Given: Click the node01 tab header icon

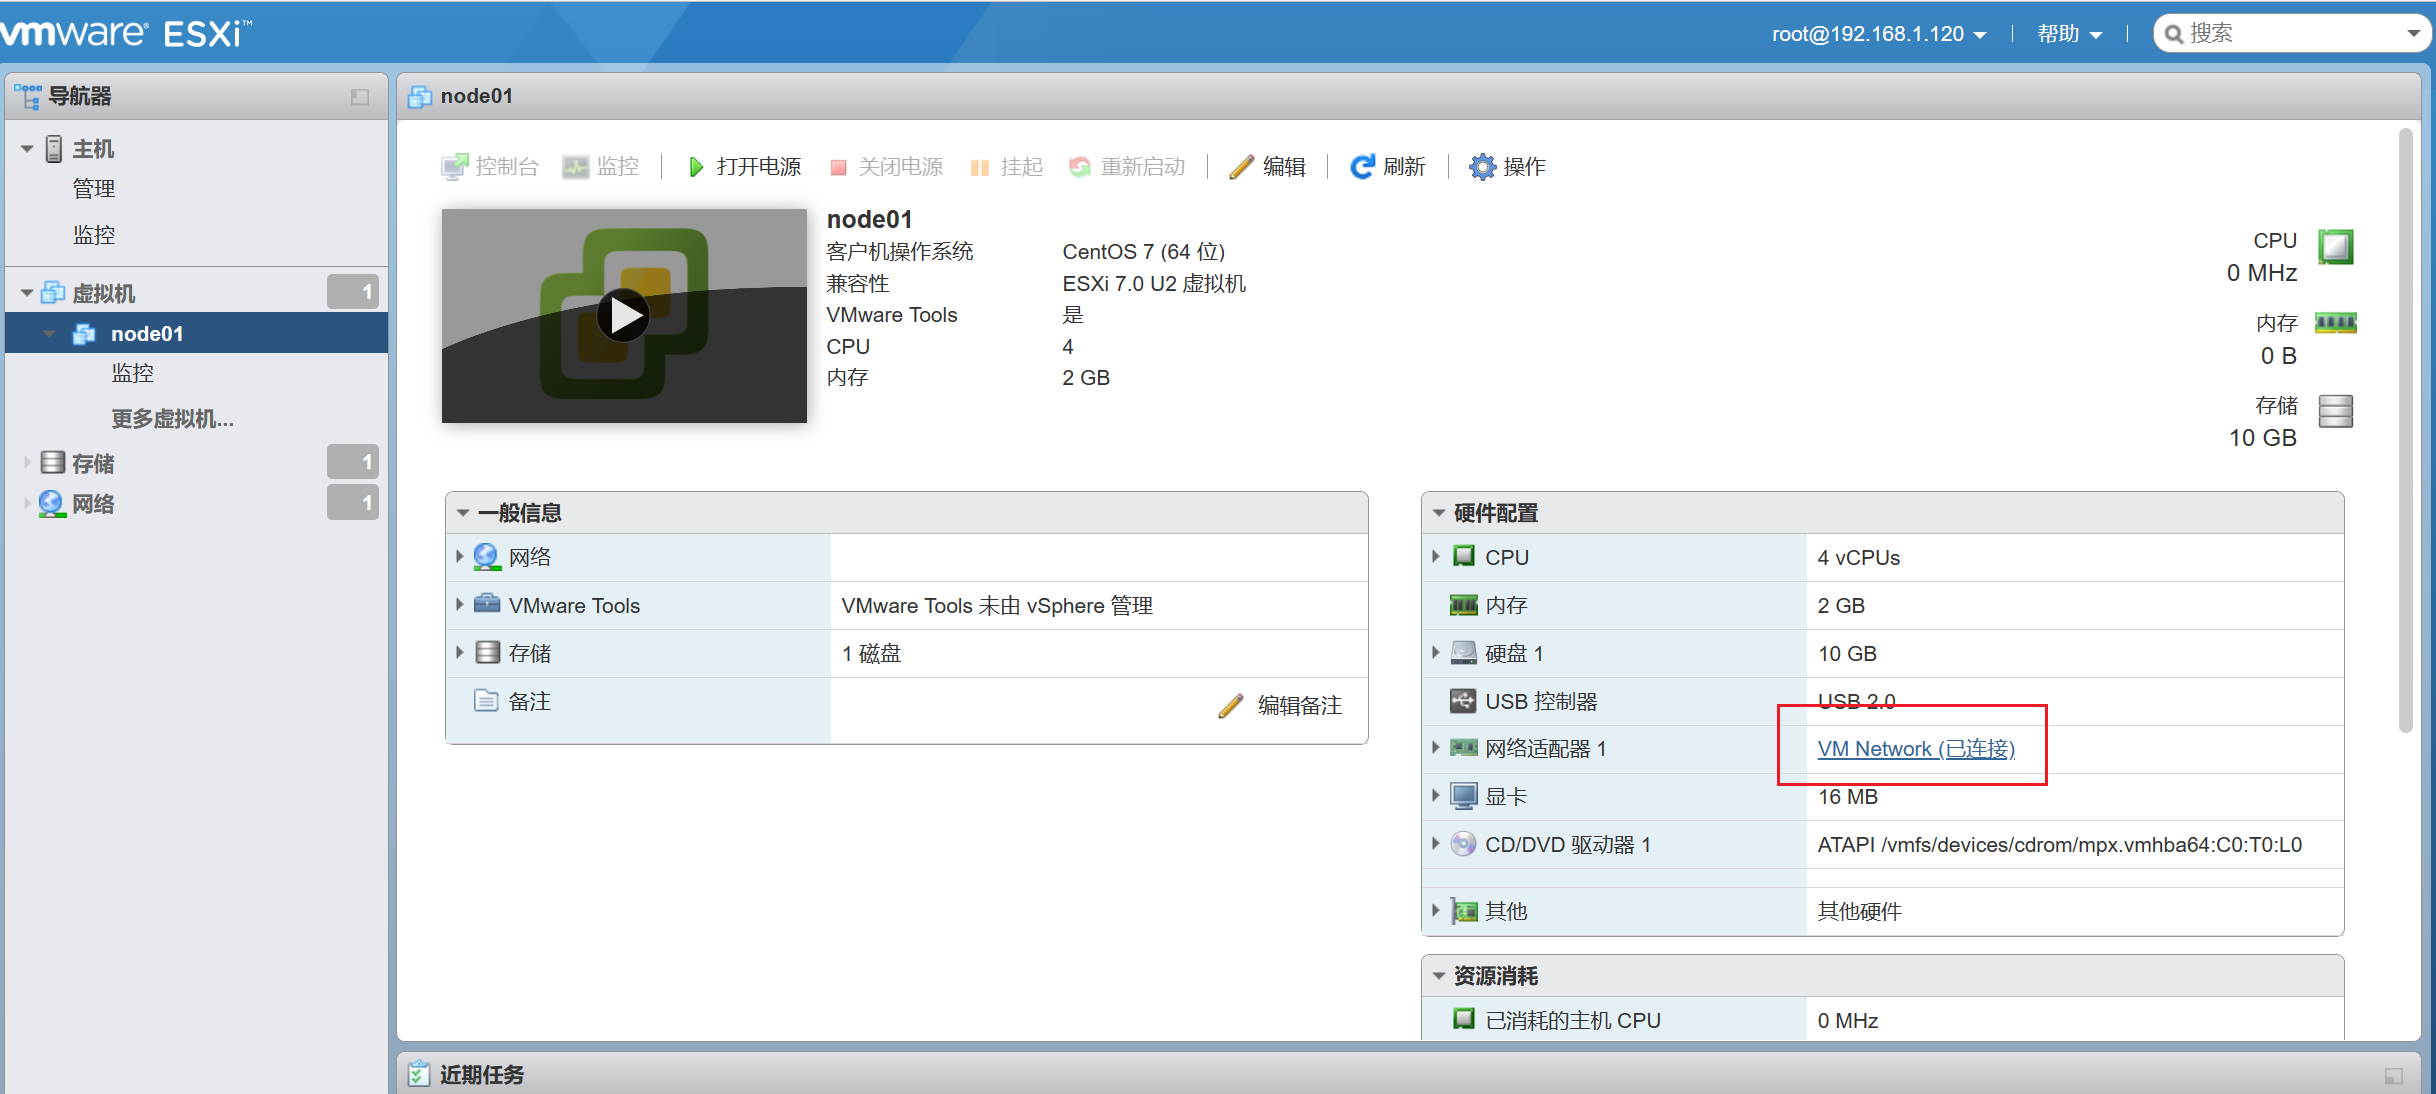Looking at the screenshot, I should 420,96.
